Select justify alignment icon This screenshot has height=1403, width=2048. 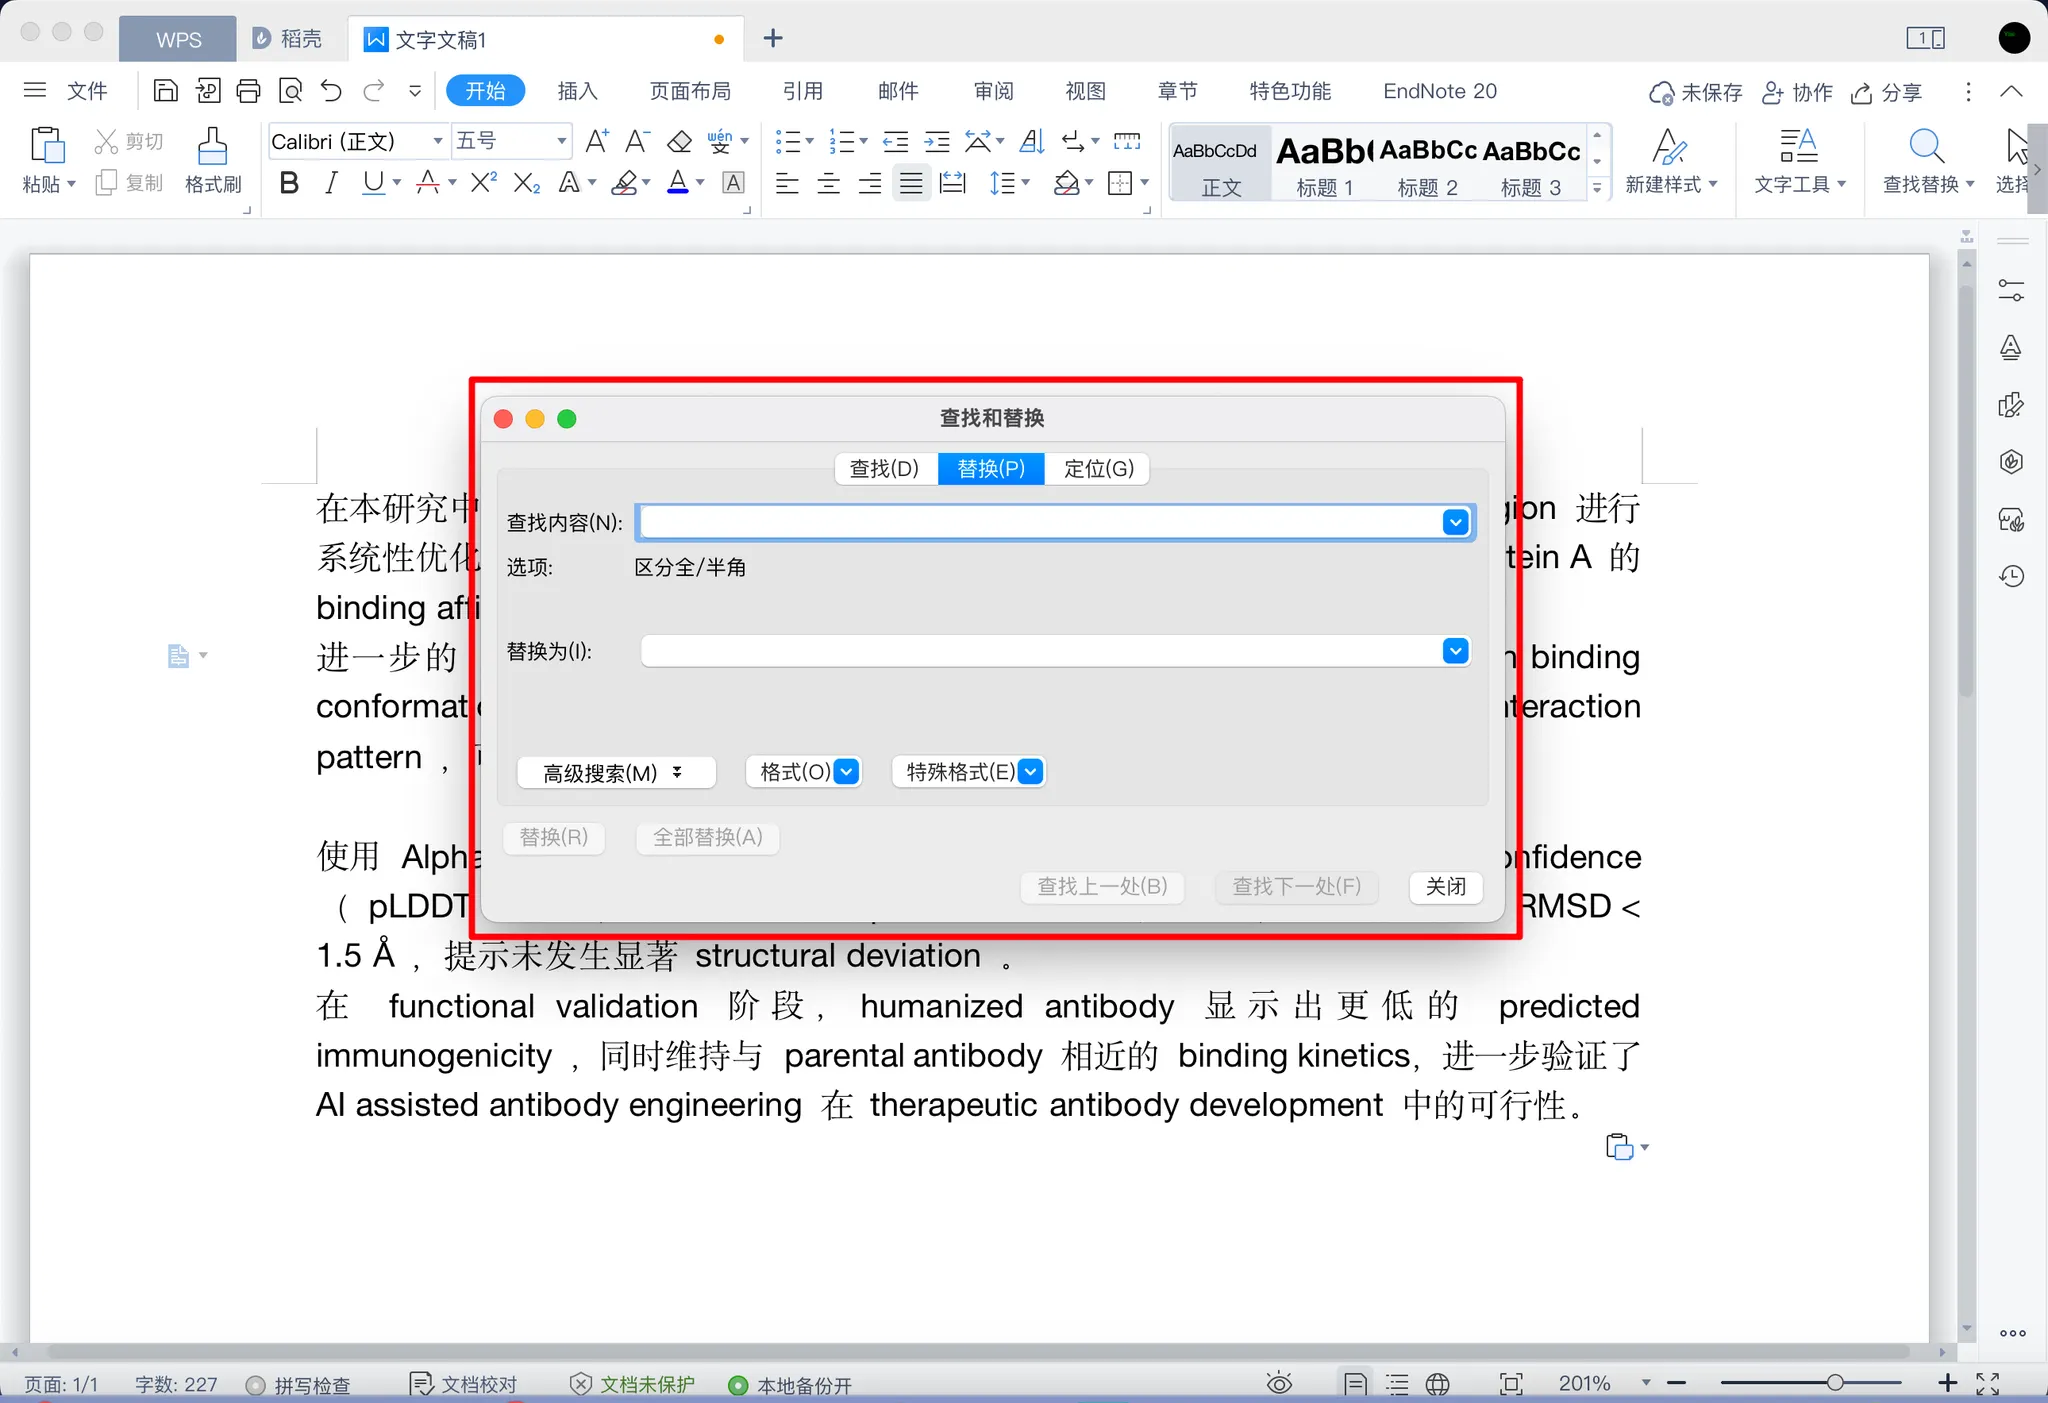(911, 183)
